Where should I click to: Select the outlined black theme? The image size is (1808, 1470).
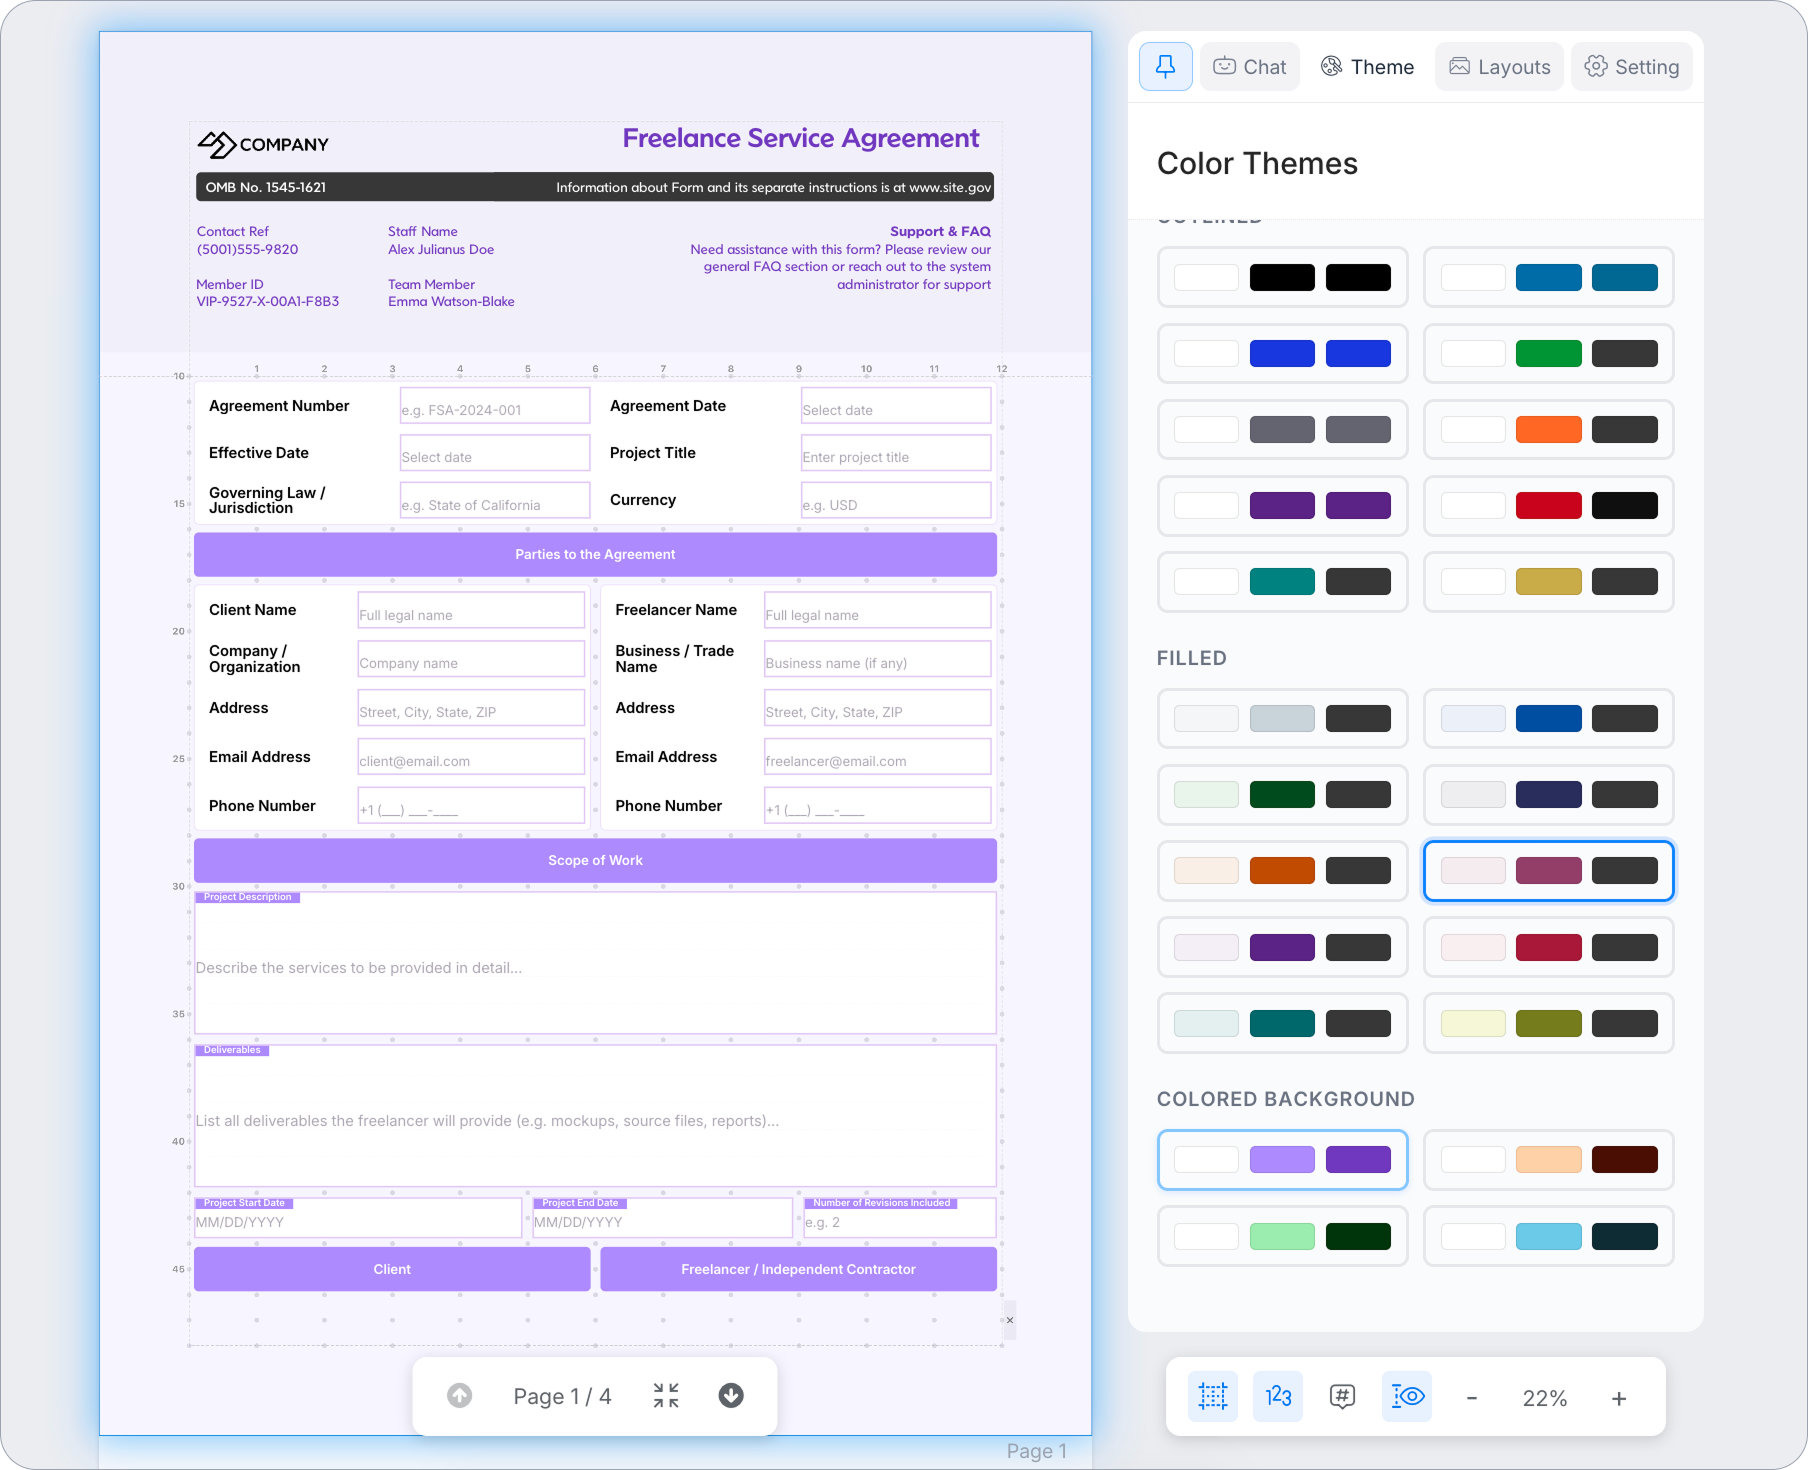[1283, 277]
